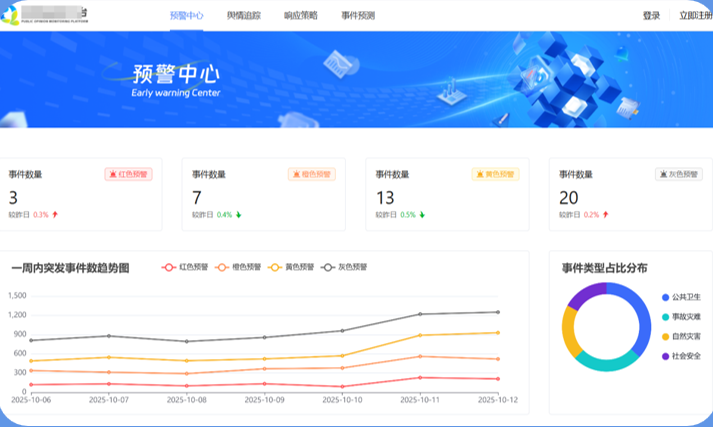This screenshot has width=713, height=427.
Task: Toggle 社会安全 in donut legend
Action: (x=681, y=356)
